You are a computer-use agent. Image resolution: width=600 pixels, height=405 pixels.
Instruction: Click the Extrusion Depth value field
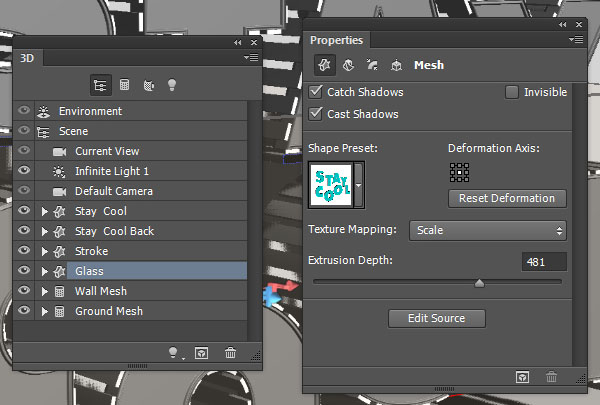click(x=544, y=262)
